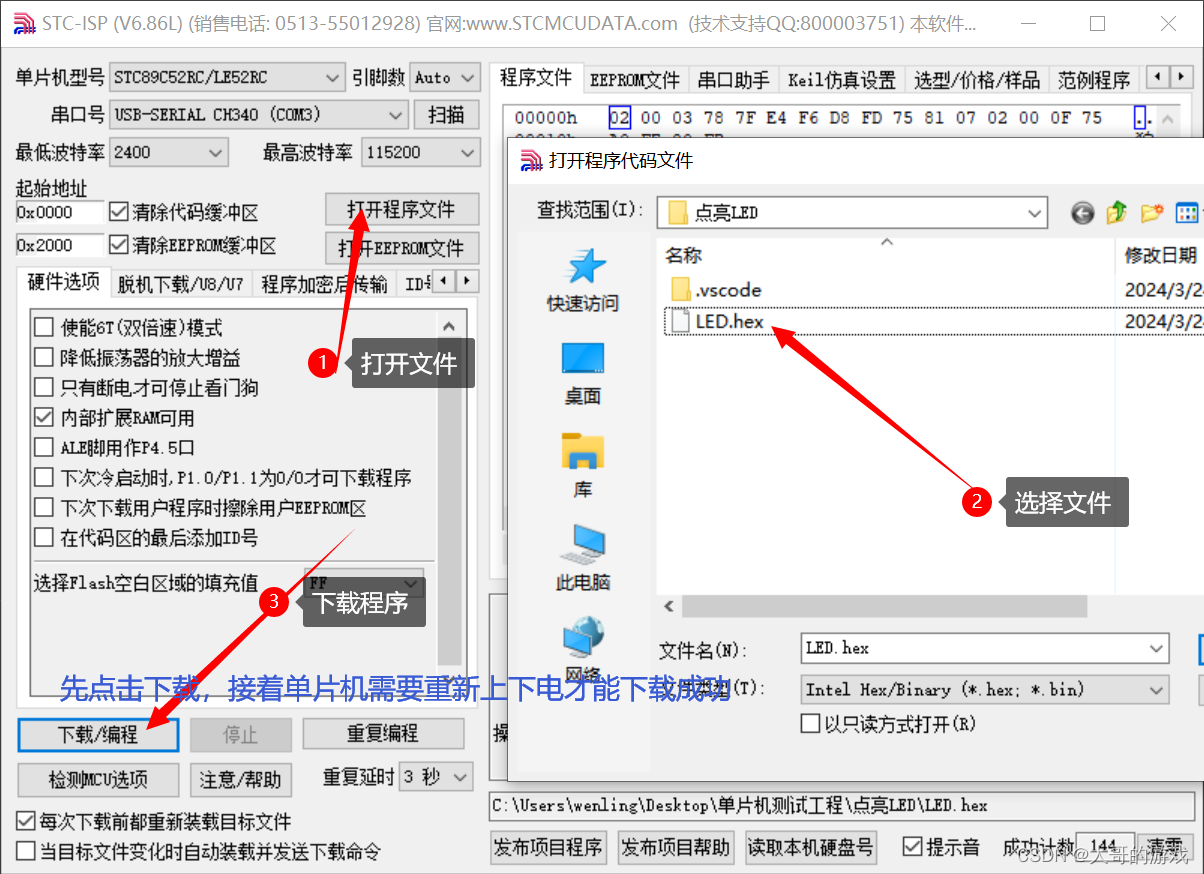Select 硬件选项 tab
1204x874 pixels.
tap(64, 282)
